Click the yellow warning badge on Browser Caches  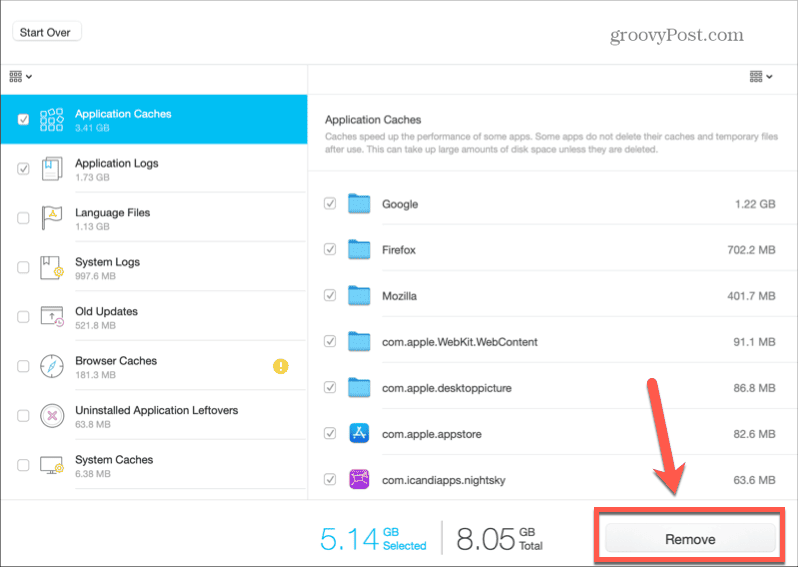tap(280, 366)
